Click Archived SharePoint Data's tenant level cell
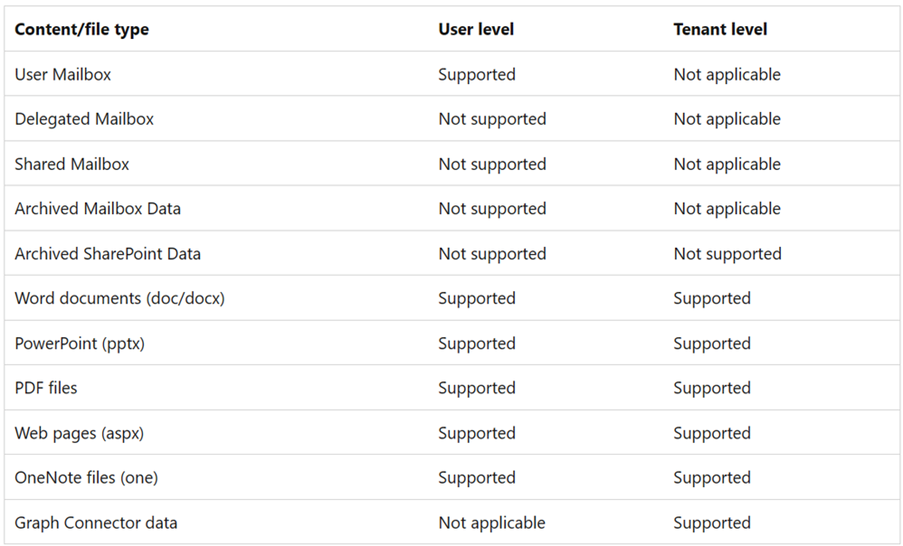The width and height of the screenshot is (903, 546). (727, 254)
